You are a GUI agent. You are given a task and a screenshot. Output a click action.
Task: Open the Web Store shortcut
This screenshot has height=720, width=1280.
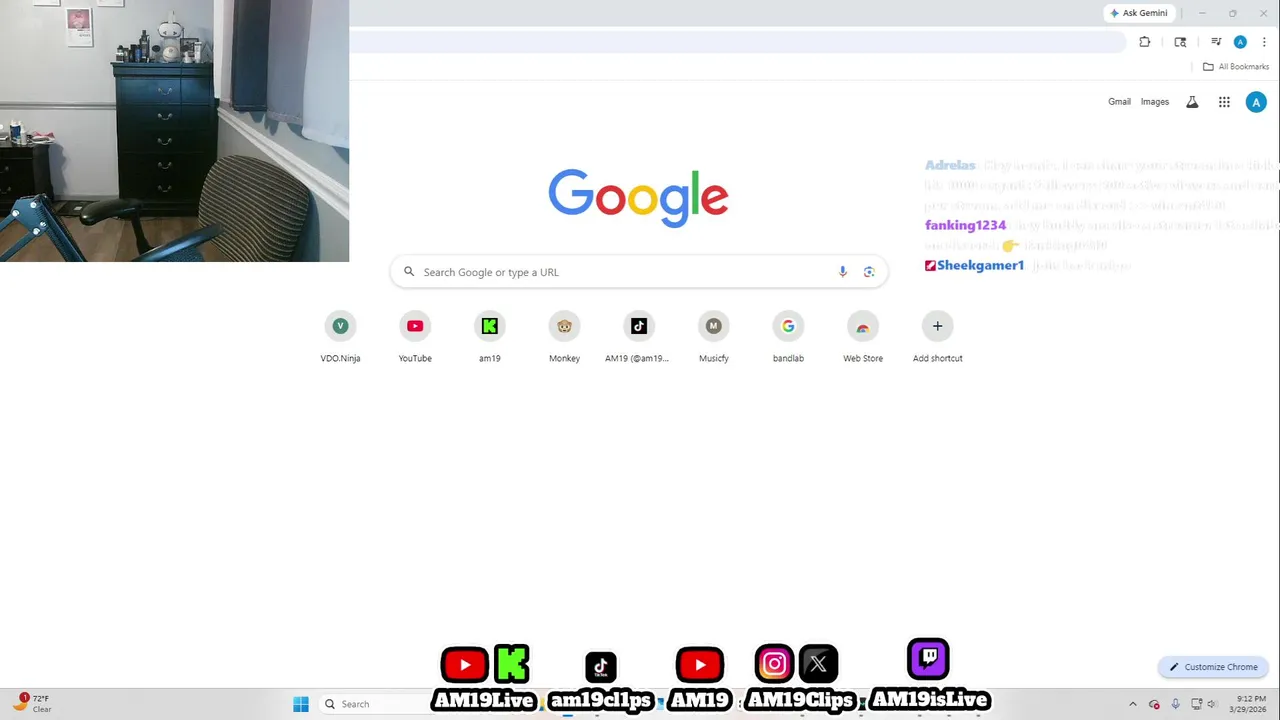coord(863,337)
